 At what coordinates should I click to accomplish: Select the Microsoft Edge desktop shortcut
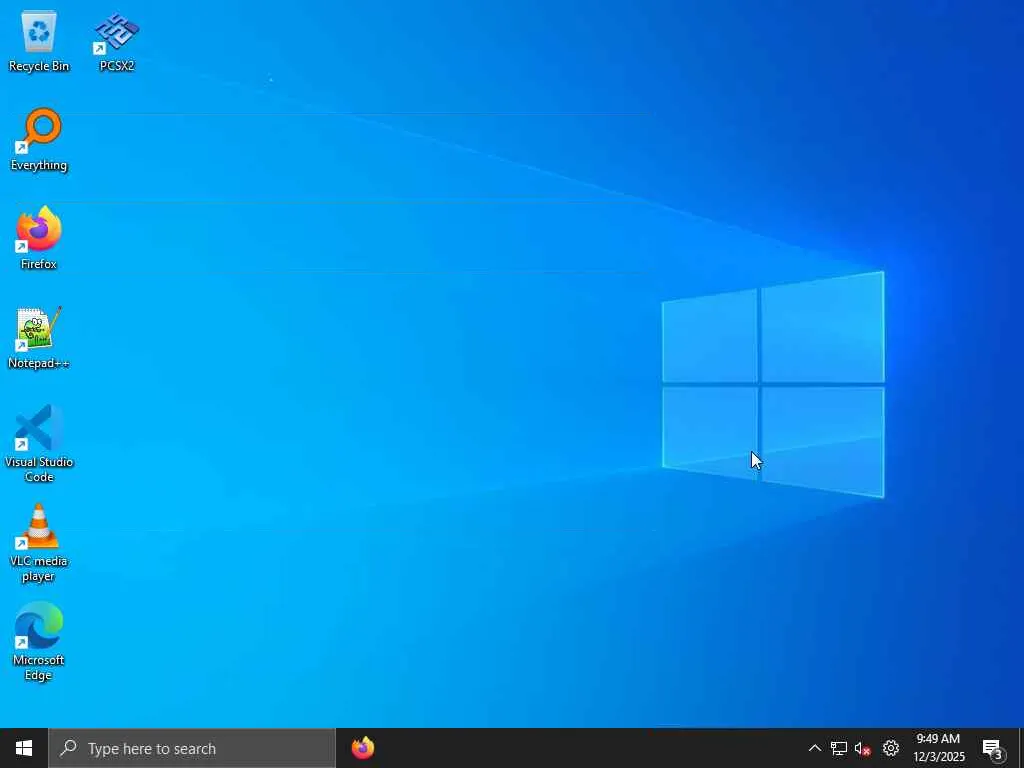(39, 642)
